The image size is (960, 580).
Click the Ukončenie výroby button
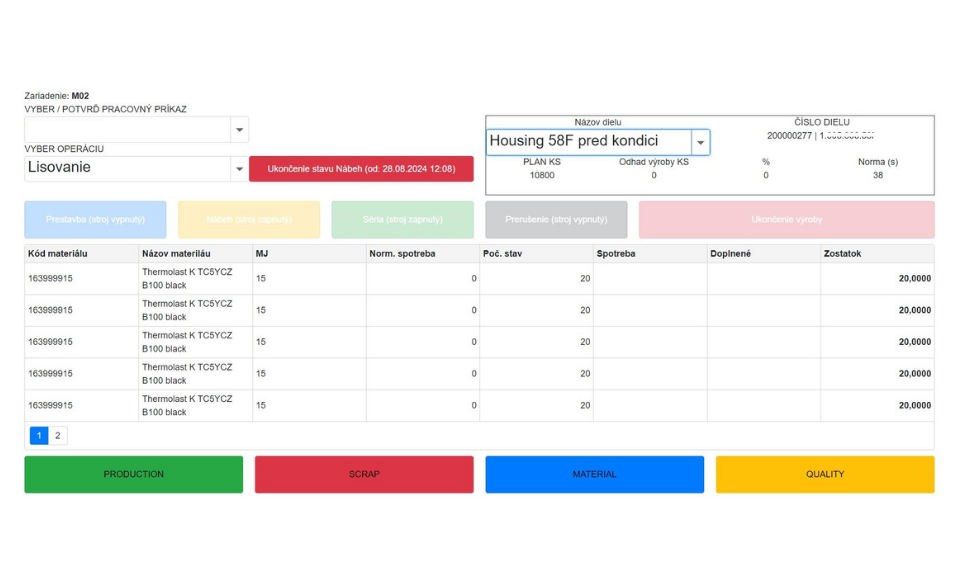pos(786,220)
